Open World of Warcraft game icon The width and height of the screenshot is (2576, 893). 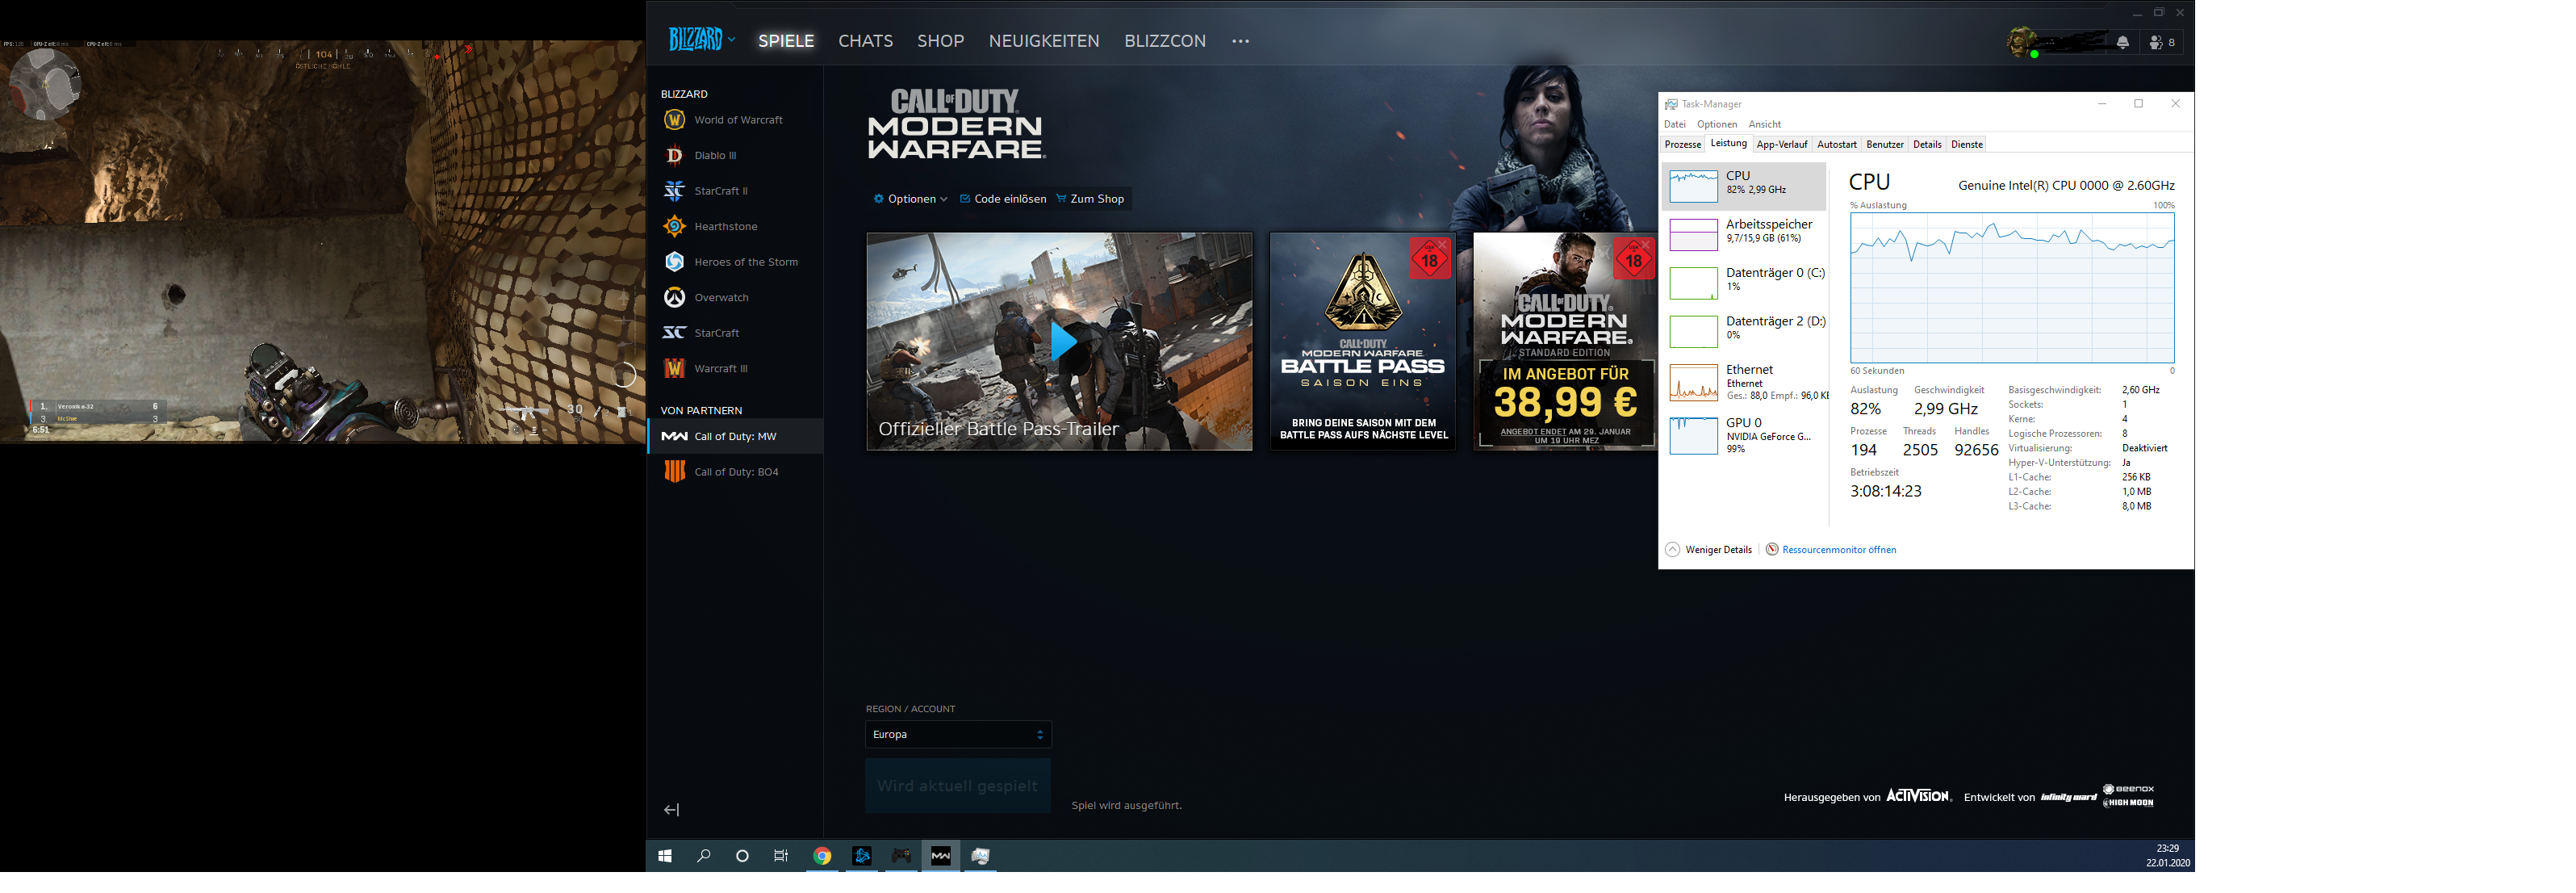click(x=675, y=120)
